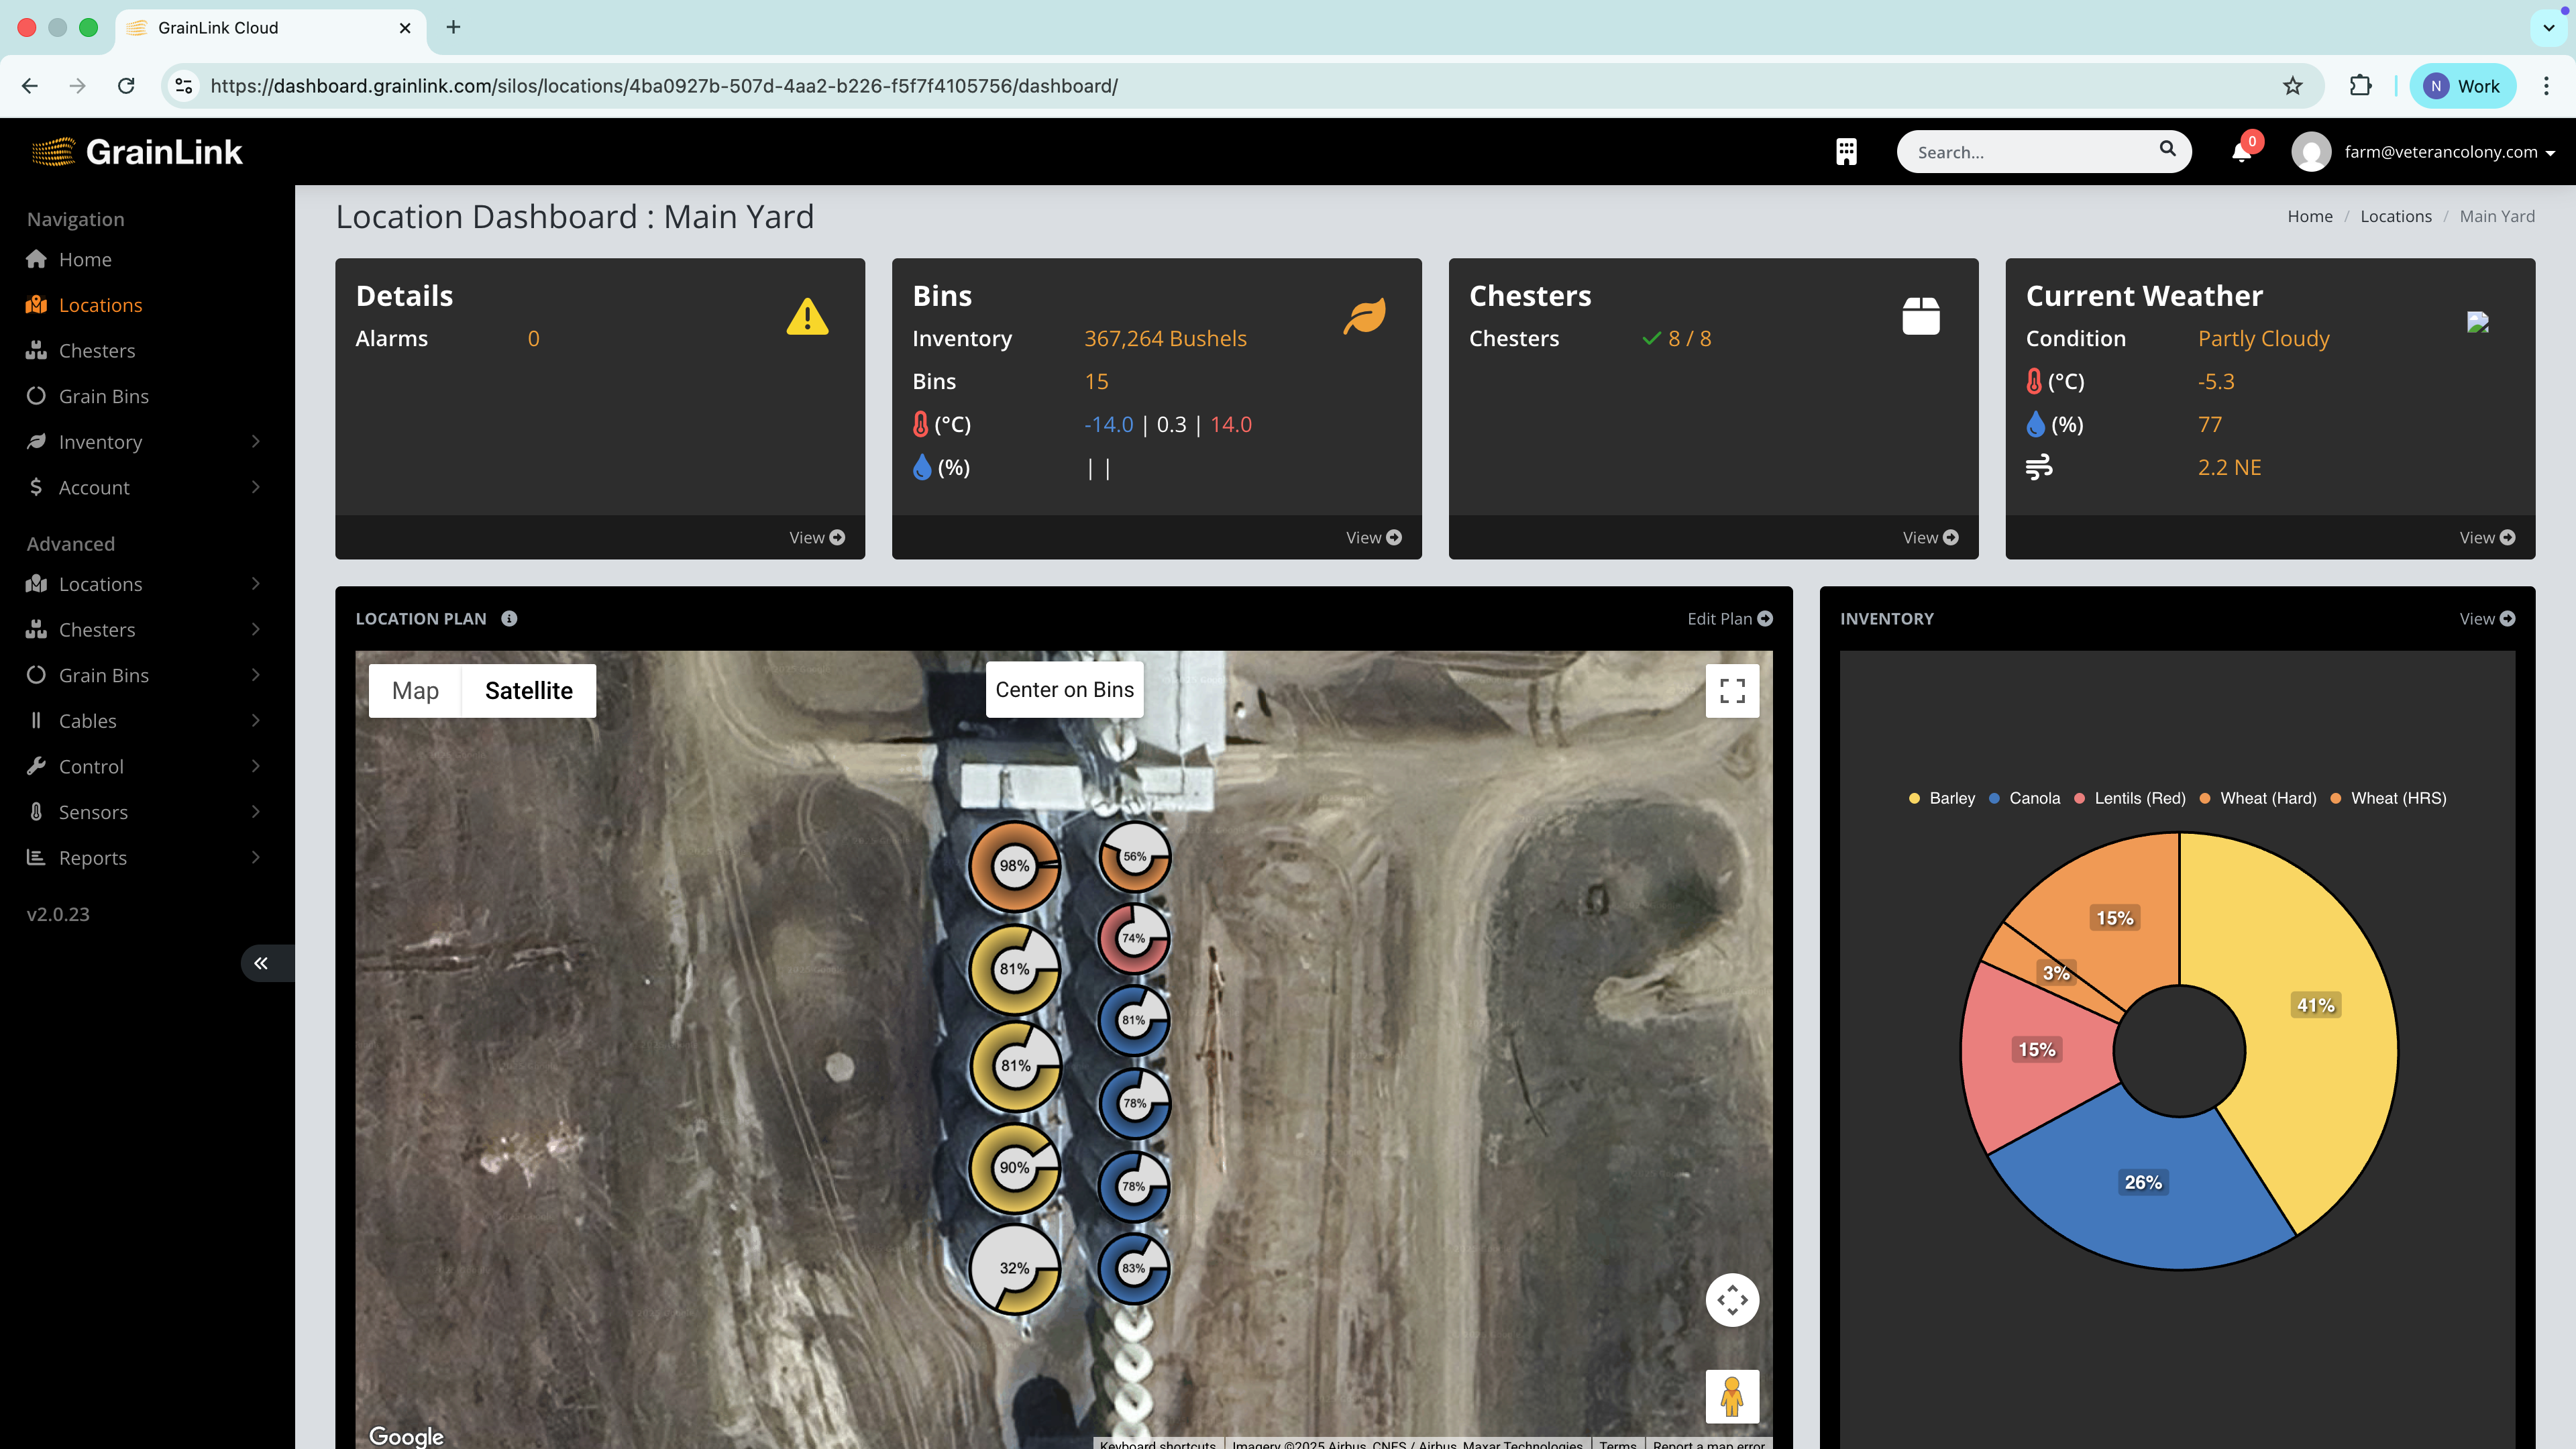Click the Lentils (Red) legend color dot
Viewport: 2576px width, 1449px height.
coord(2079,798)
